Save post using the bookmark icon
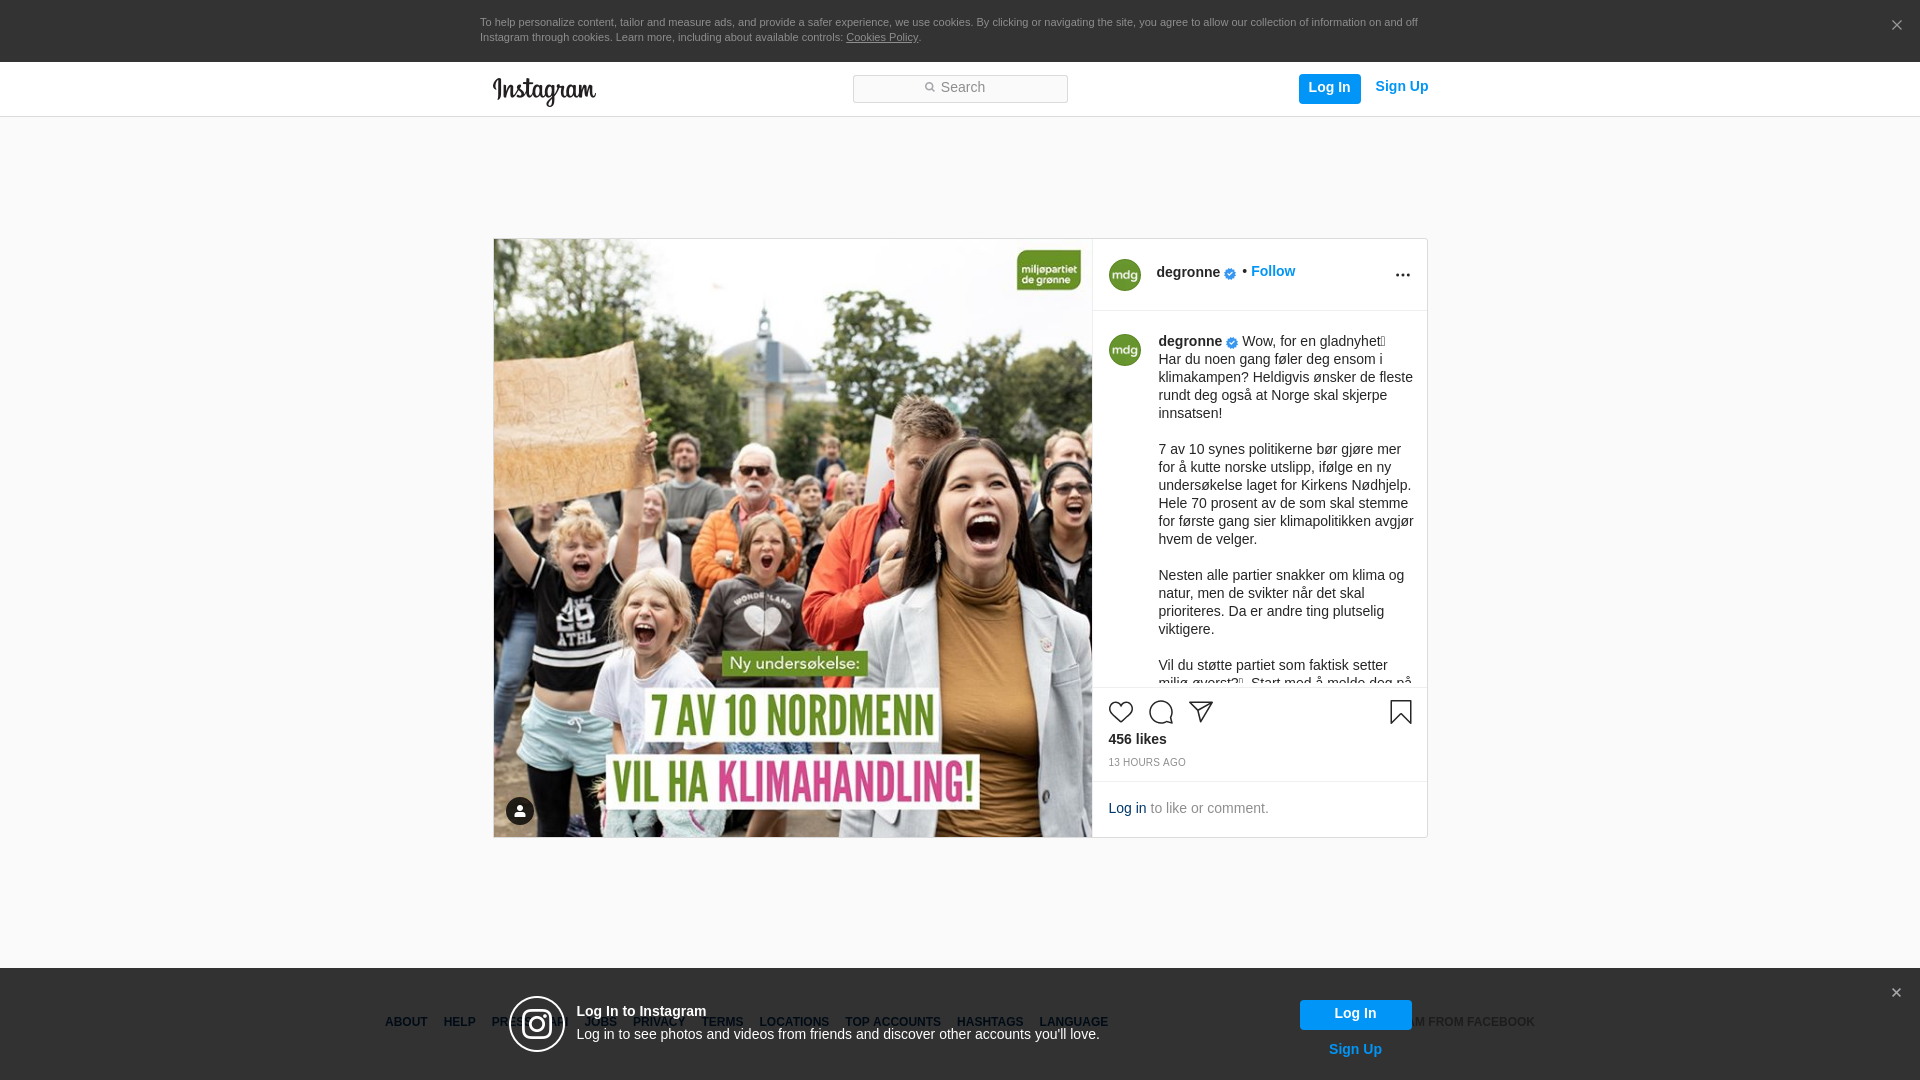 click(1400, 712)
